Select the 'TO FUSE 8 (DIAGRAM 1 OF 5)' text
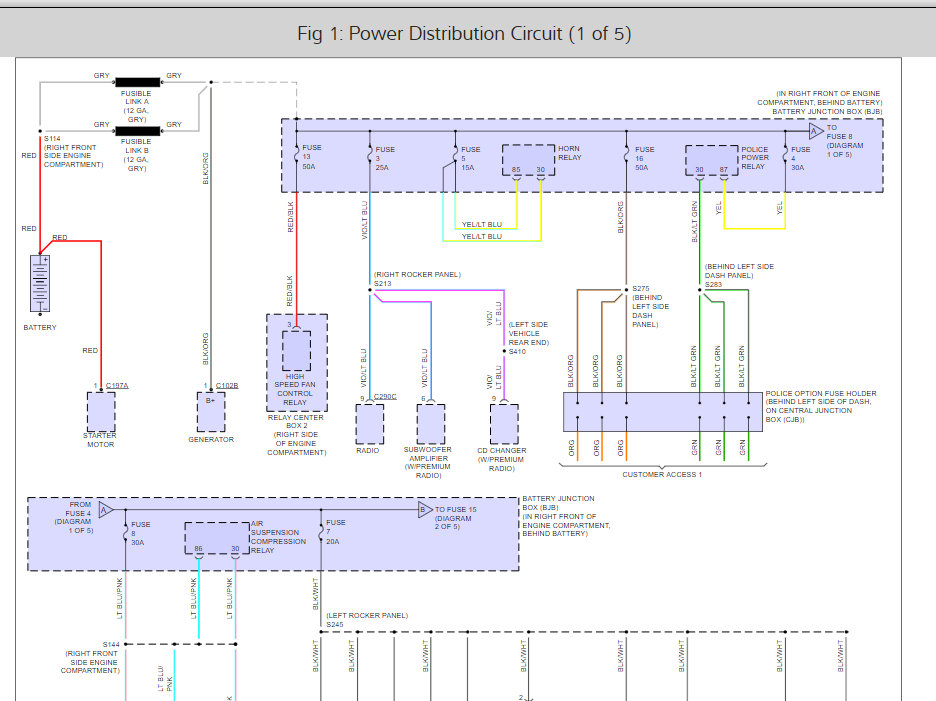The width and height of the screenshot is (936, 701). 845,141
